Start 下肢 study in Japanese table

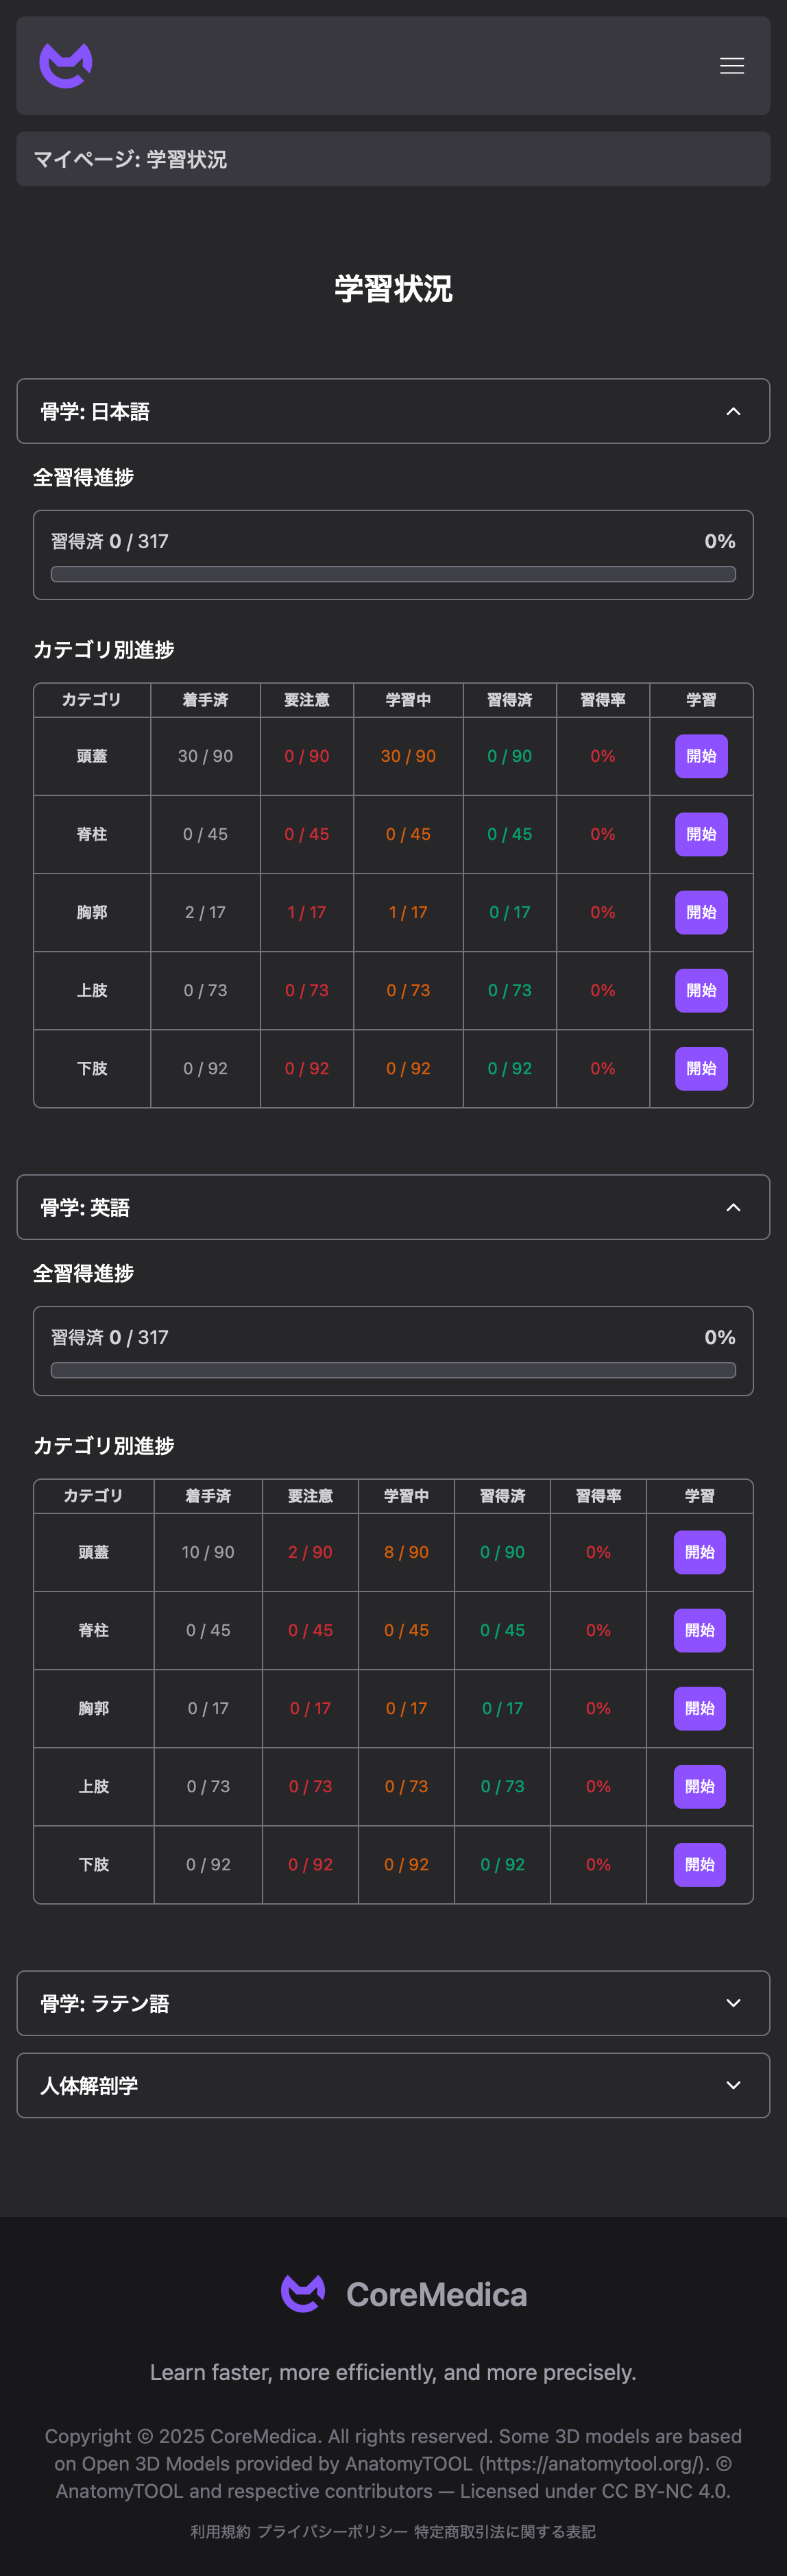[x=701, y=1068]
